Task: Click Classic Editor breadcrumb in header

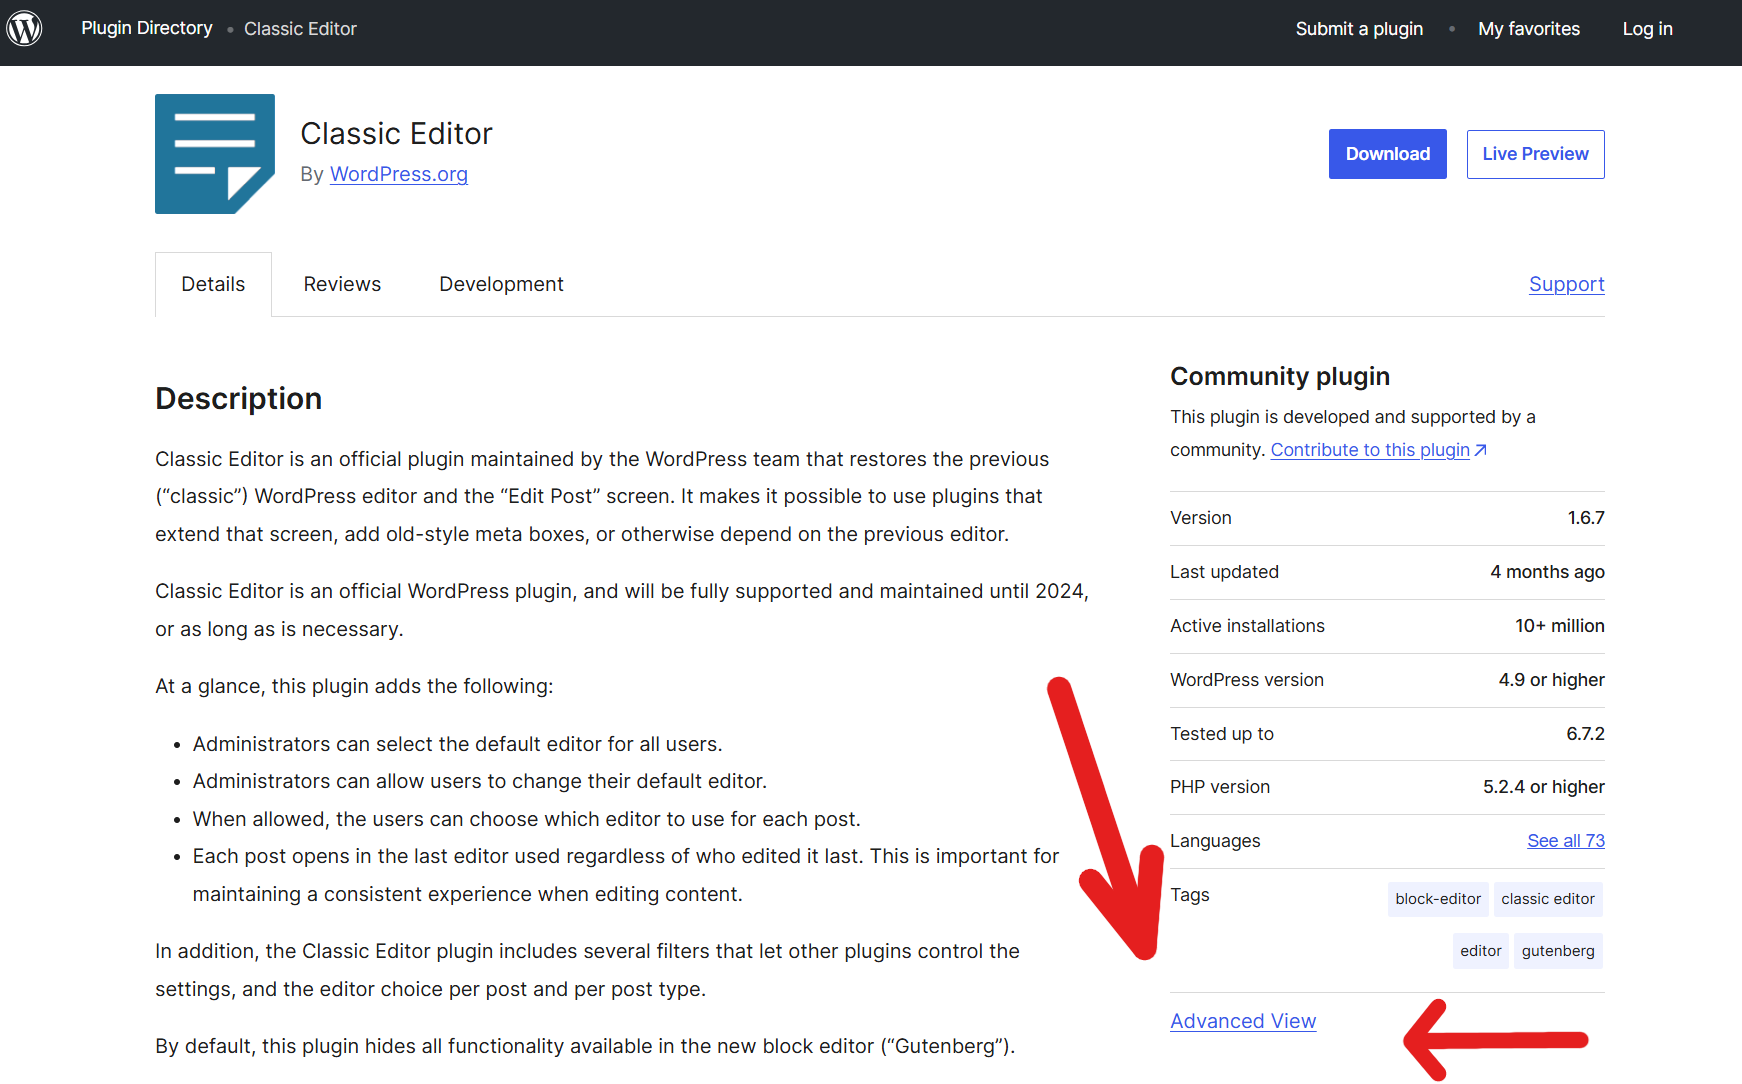Action: click(x=300, y=29)
